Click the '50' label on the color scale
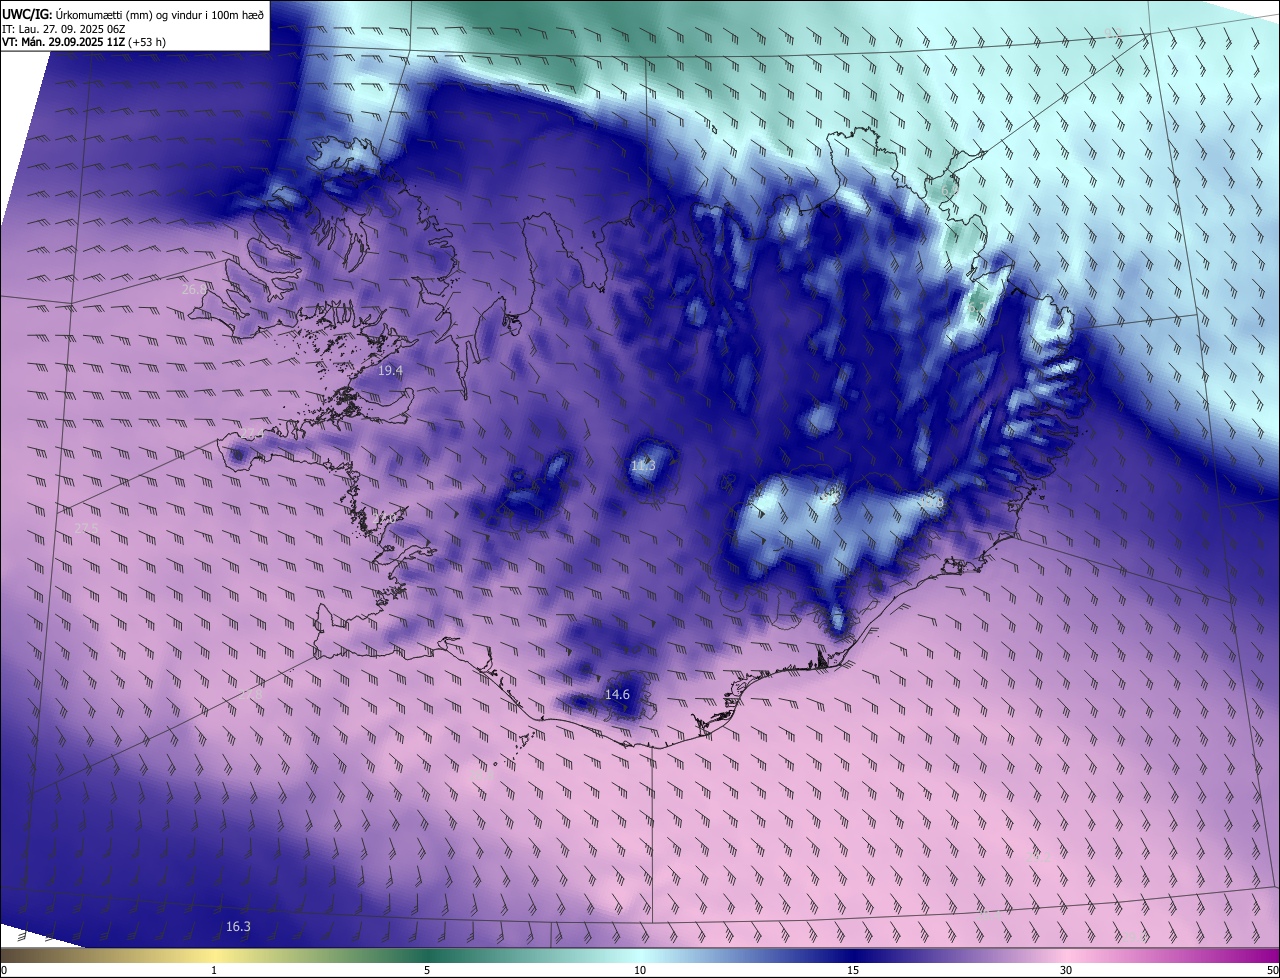The image size is (1280, 978). tap(1272, 970)
